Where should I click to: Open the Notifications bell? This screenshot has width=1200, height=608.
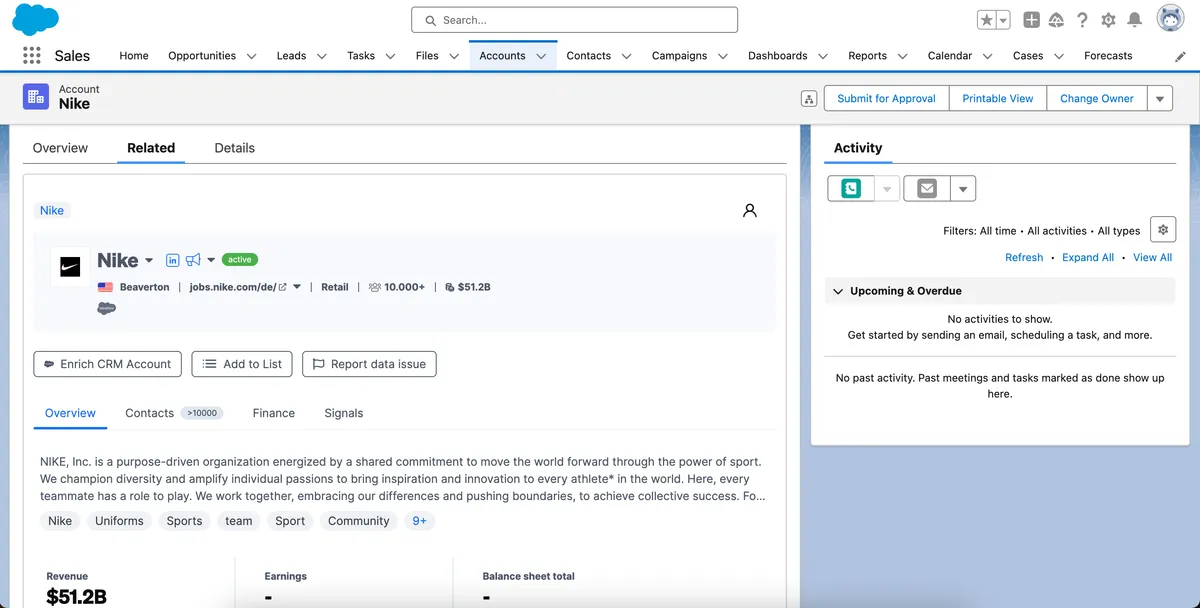point(1134,20)
